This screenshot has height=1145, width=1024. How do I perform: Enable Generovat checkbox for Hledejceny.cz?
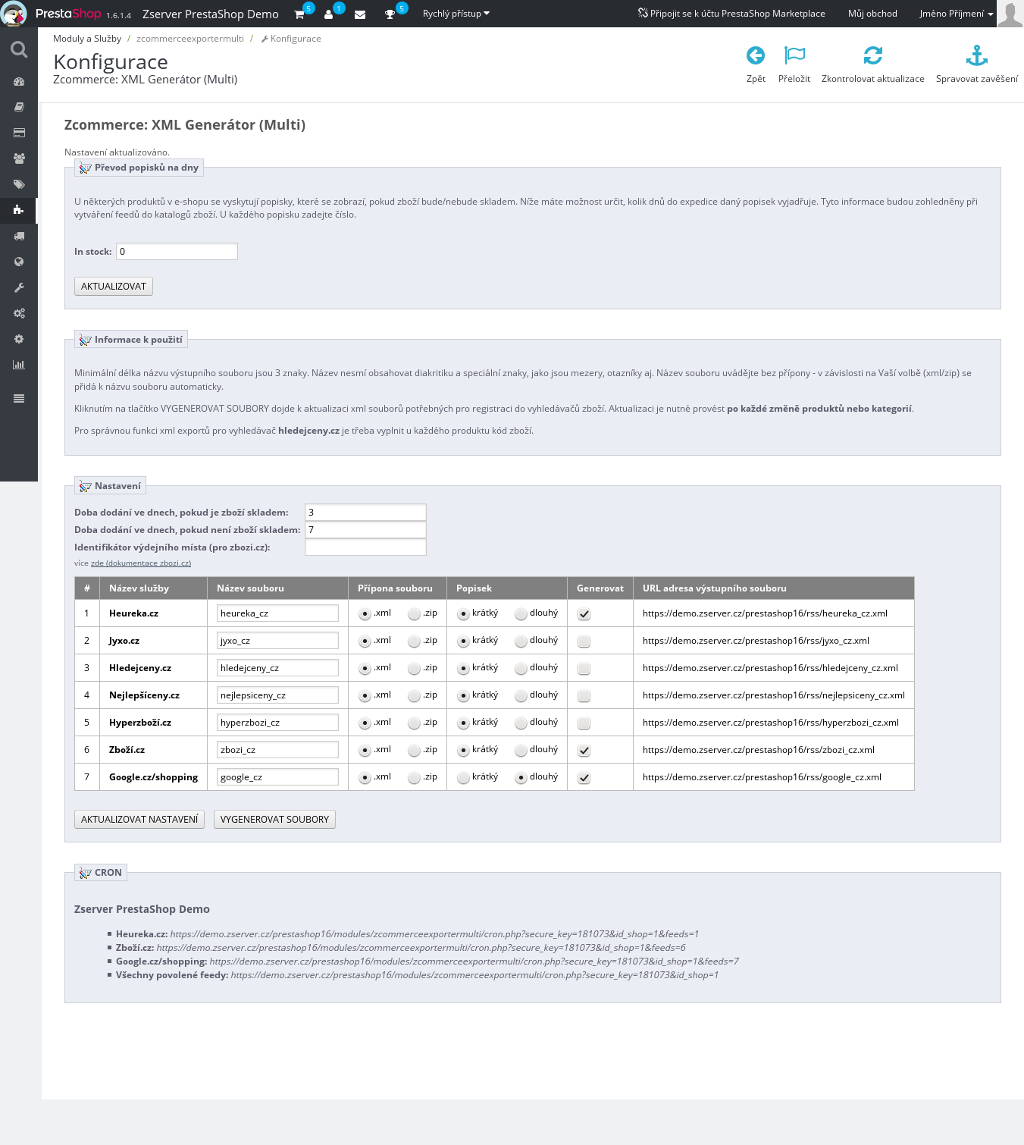click(x=584, y=668)
